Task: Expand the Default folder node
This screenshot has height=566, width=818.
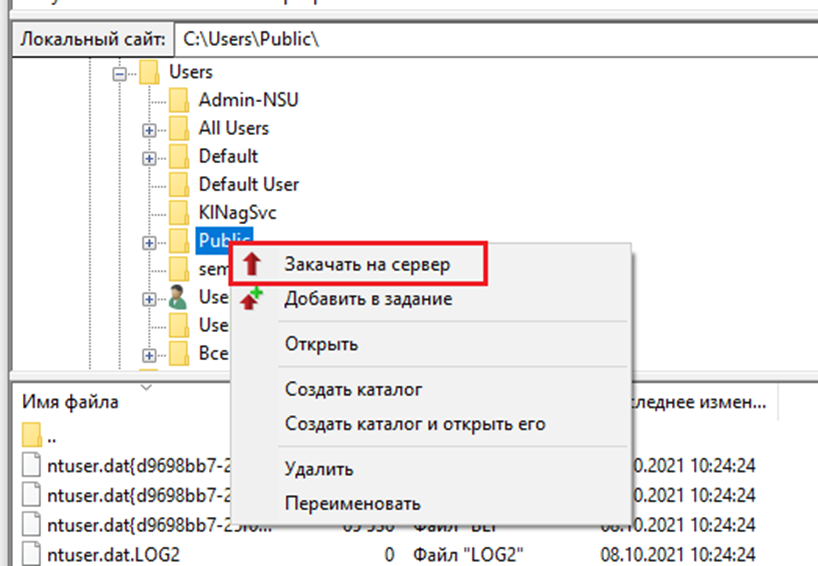Action: [149, 157]
